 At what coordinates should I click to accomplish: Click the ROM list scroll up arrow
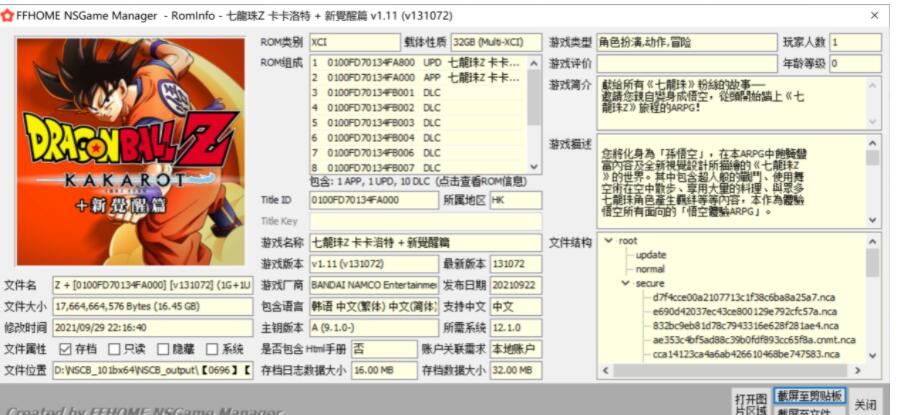[534, 63]
